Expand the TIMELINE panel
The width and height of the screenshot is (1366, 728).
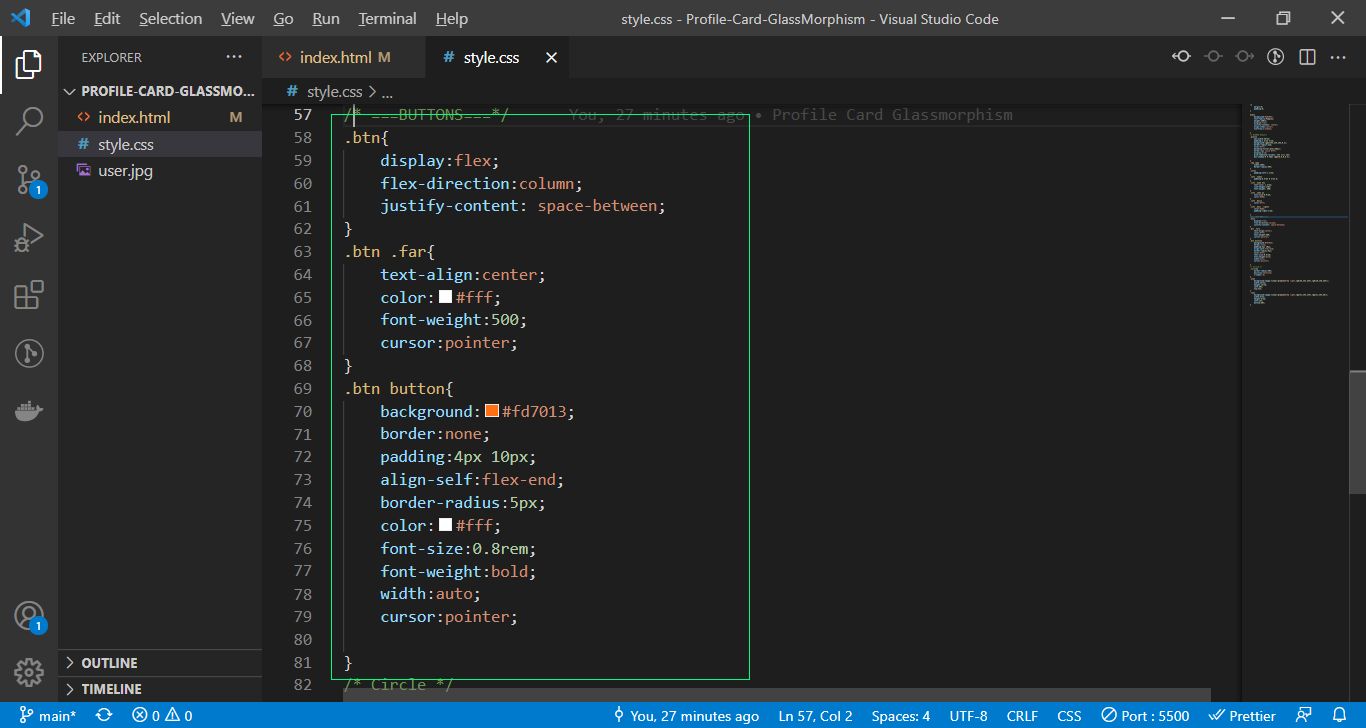(x=160, y=689)
